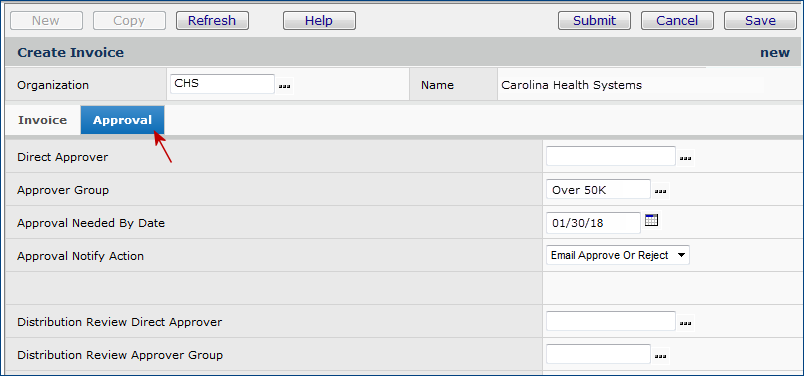The height and width of the screenshot is (376, 804).
Task: Click the Distribution Review Direct Approver field
Action: click(x=611, y=321)
